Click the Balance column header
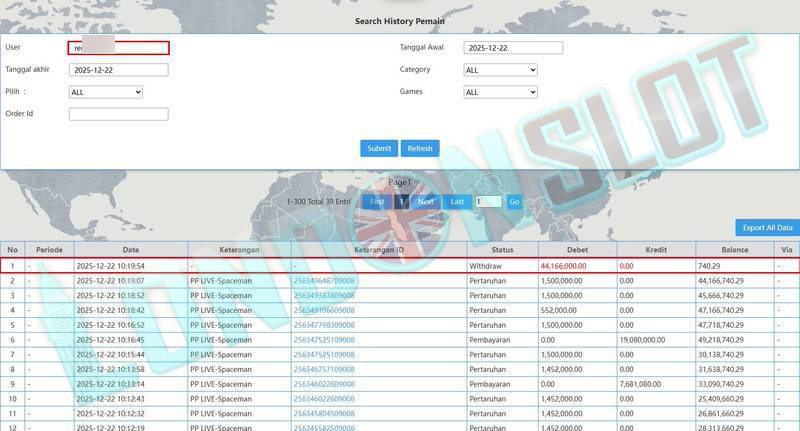 735,249
